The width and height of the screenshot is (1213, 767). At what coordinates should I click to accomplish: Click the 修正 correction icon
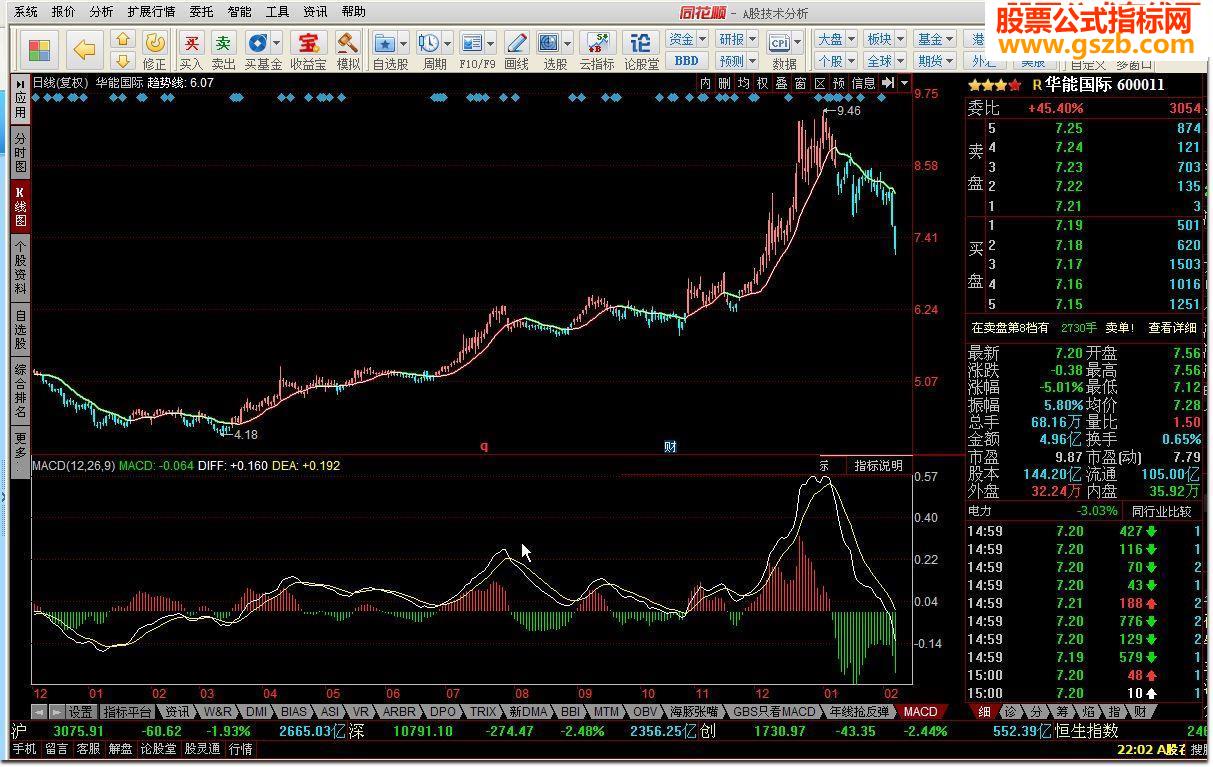(155, 50)
